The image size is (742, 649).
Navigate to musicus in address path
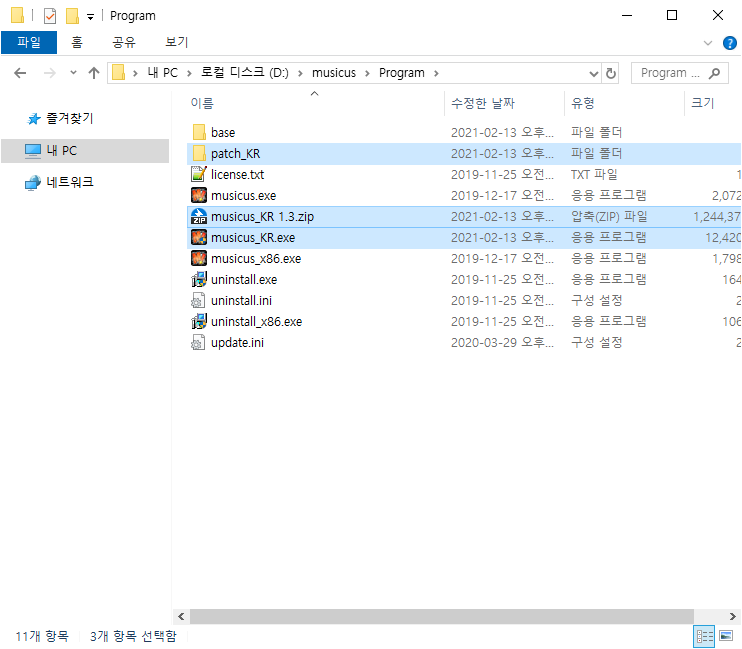(334, 73)
